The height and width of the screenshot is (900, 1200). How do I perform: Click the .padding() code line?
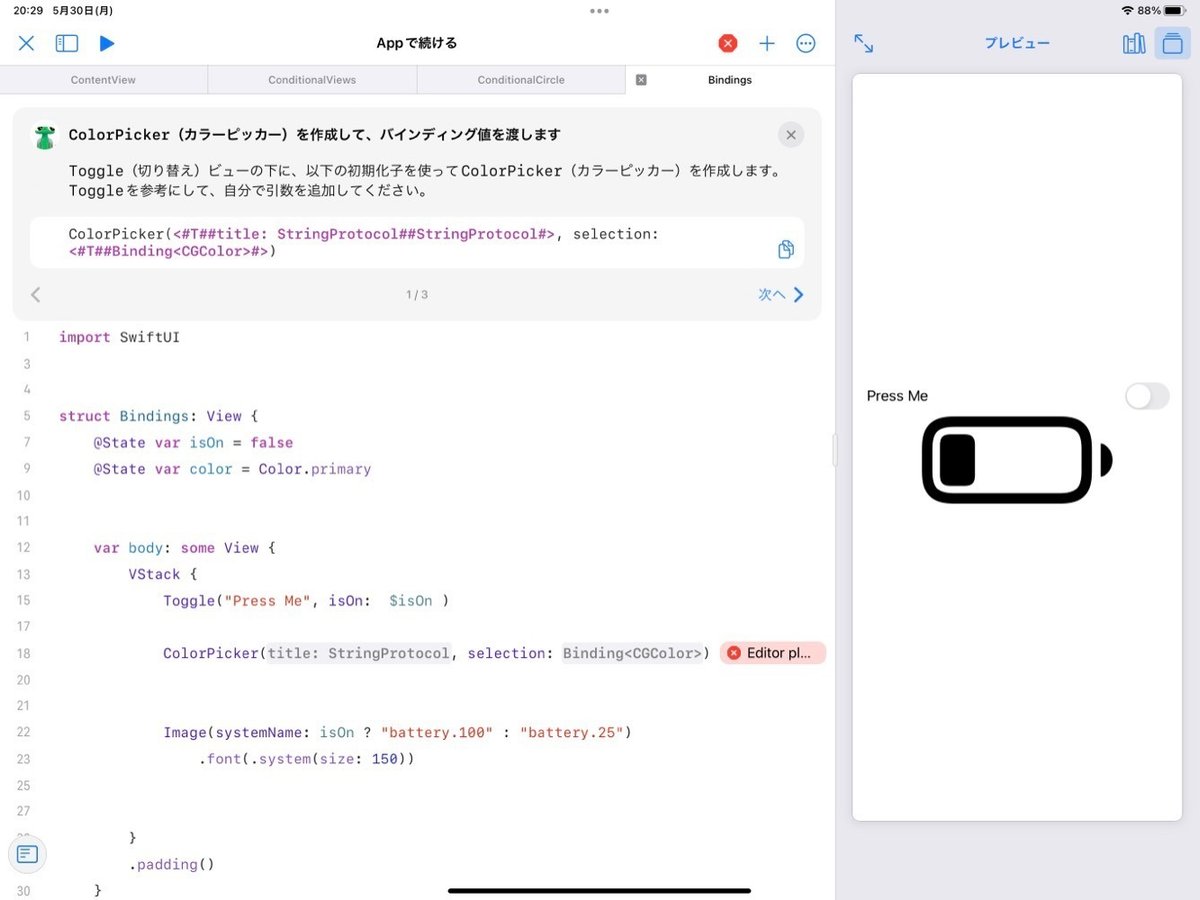pos(171,864)
